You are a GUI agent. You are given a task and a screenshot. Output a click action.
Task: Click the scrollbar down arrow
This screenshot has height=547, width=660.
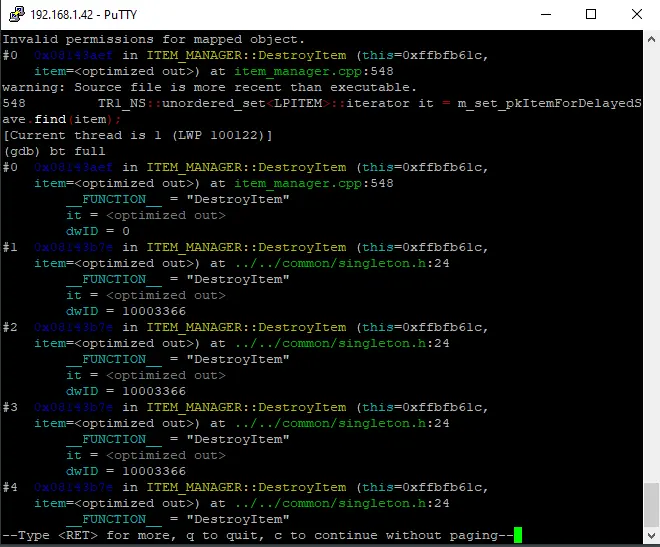[651, 536]
